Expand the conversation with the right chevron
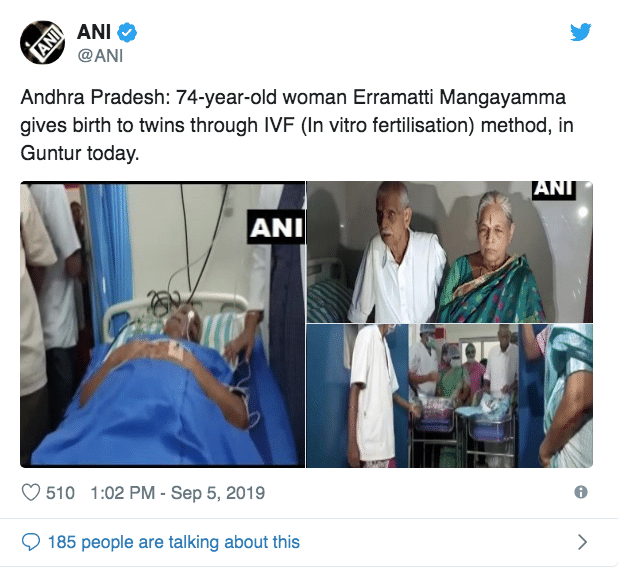 pos(582,542)
